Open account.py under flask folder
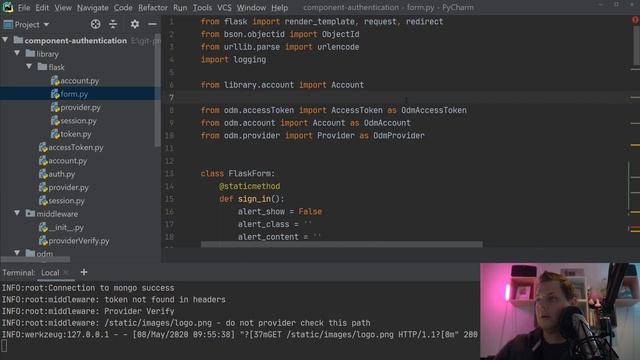Image resolution: width=640 pixels, height=360 pixels. tap(80, 81)
